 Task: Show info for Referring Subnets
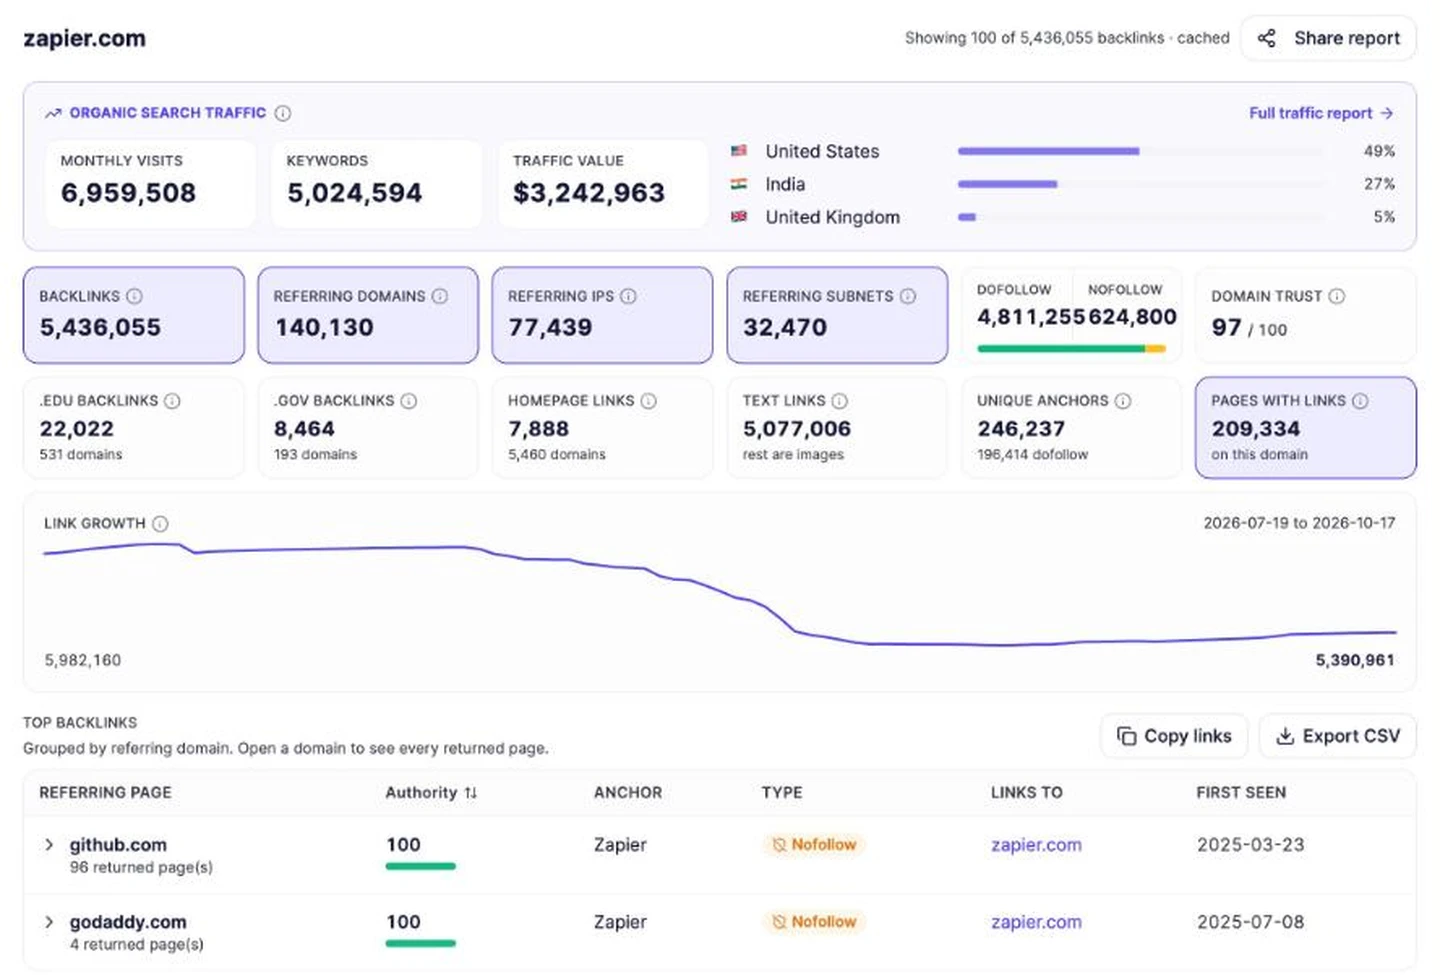pyautogui.click(x=907, y=296)
